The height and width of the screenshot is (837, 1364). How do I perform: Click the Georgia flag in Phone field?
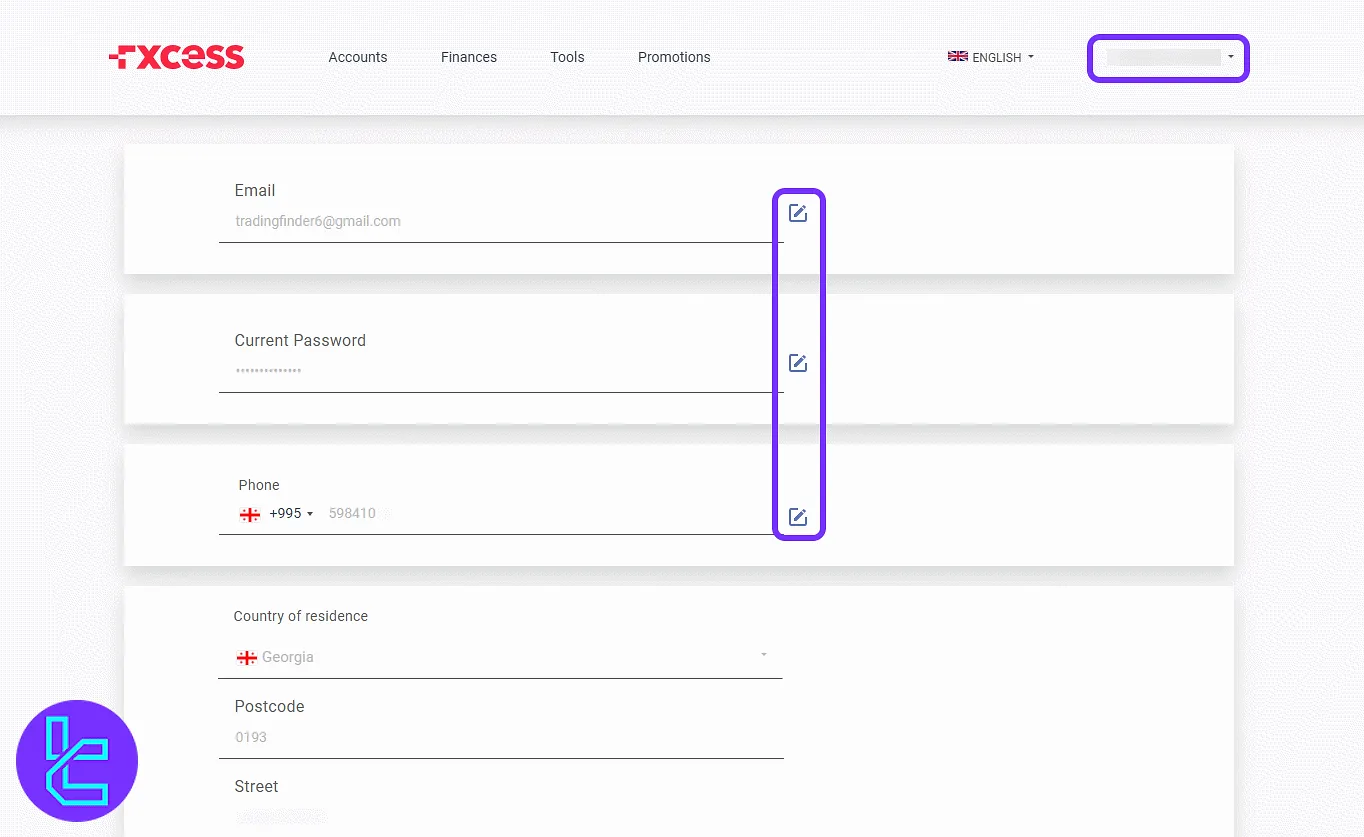(x=249, y=514)
